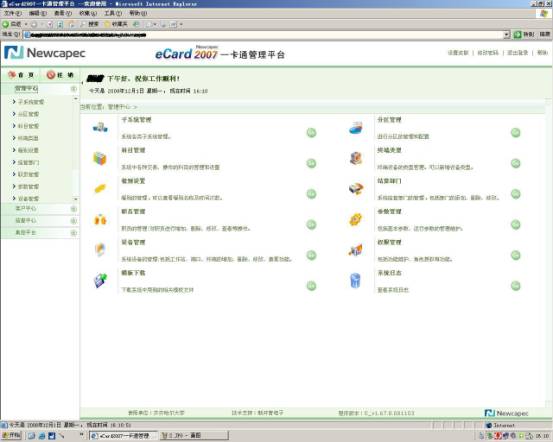The height and width of the screenshot is (442, 553).
Task: Open the 参数管理 yellow gear icon
Action: click(x=356, y=220)
